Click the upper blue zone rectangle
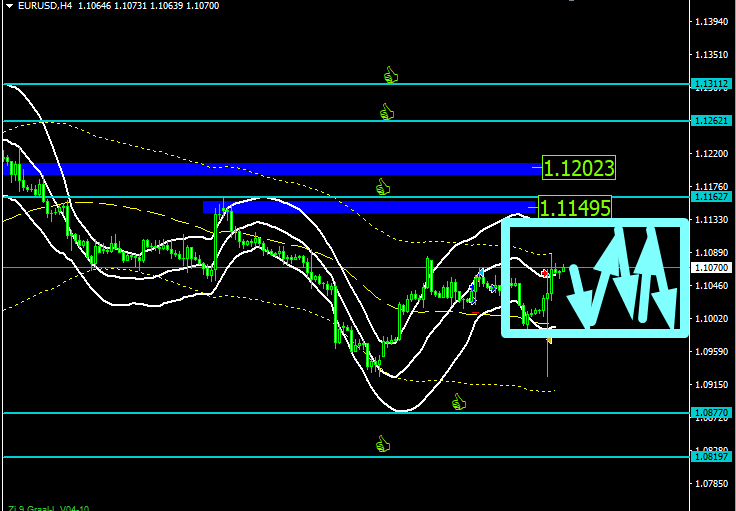Viewport: 736px width, 511px height. (272, 169)
